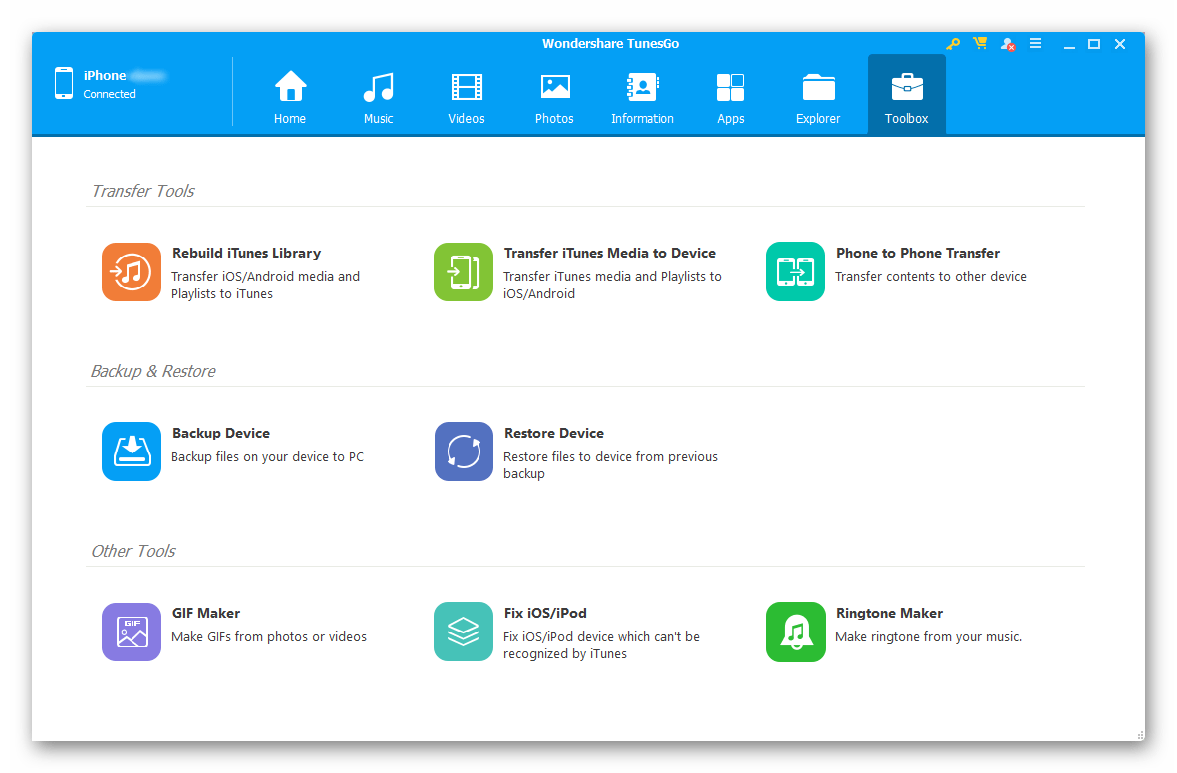
Task: Launch the Phone to Phone Transfer icon
Action: pos(795,272)
